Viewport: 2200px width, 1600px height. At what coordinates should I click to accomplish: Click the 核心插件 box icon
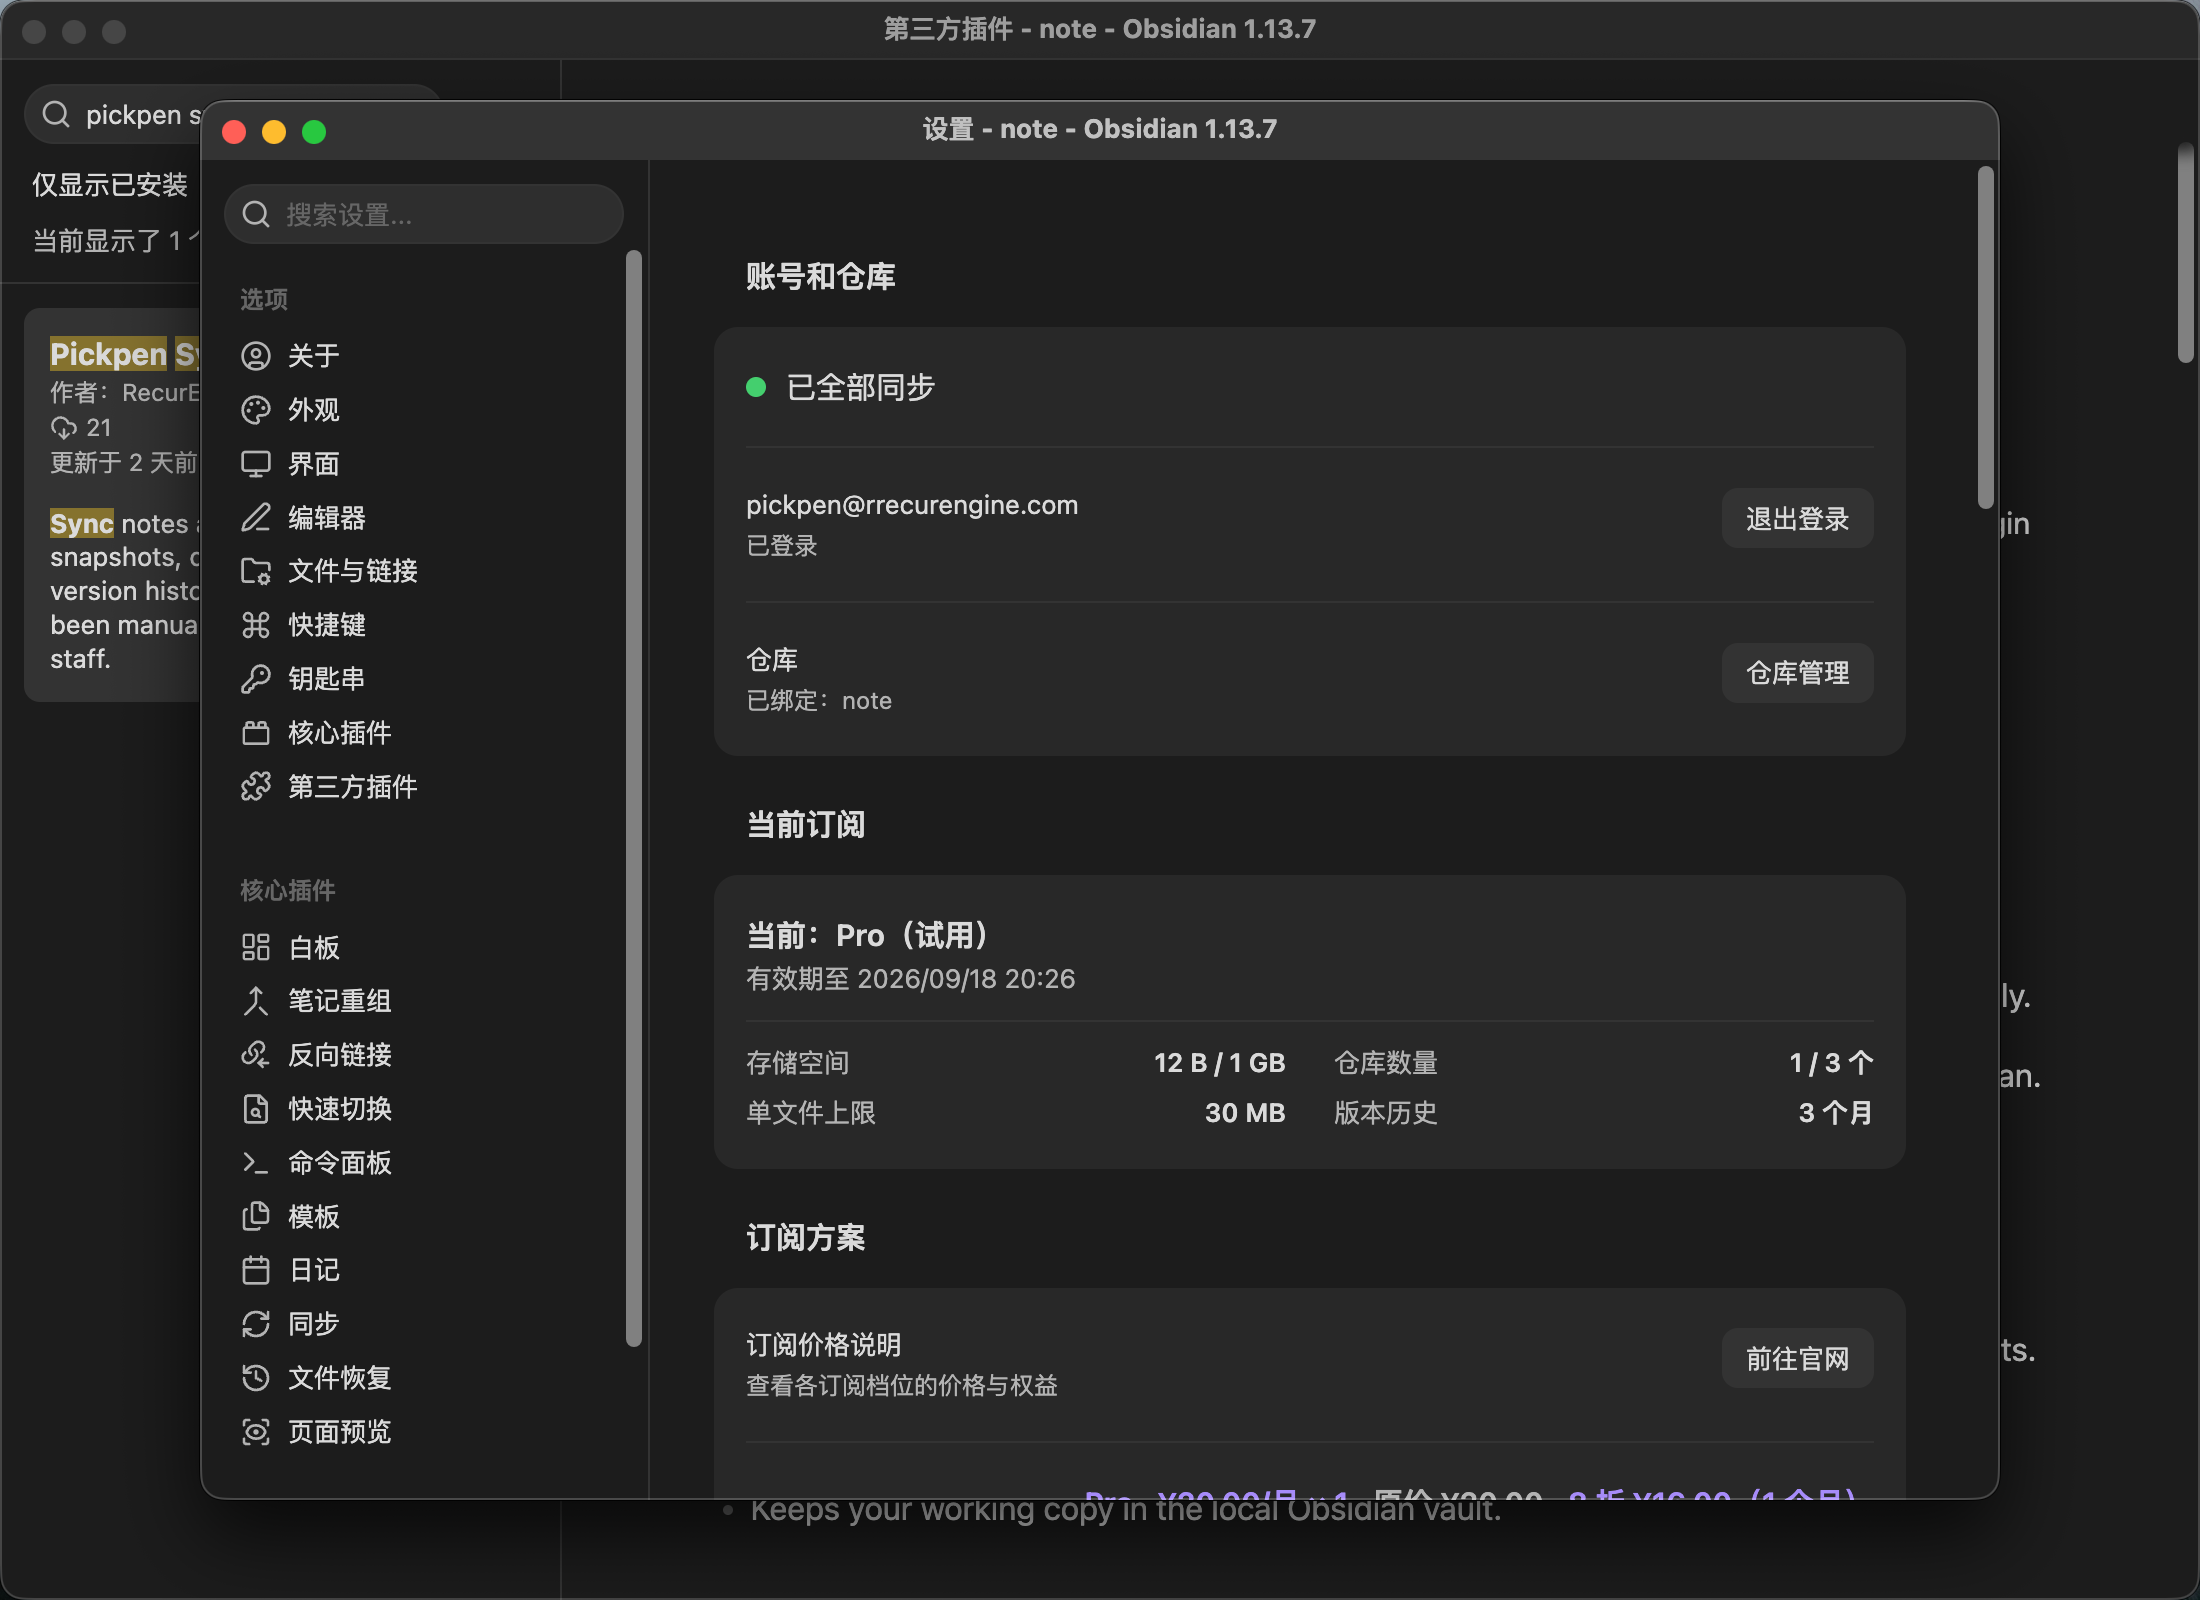[256, 733]
